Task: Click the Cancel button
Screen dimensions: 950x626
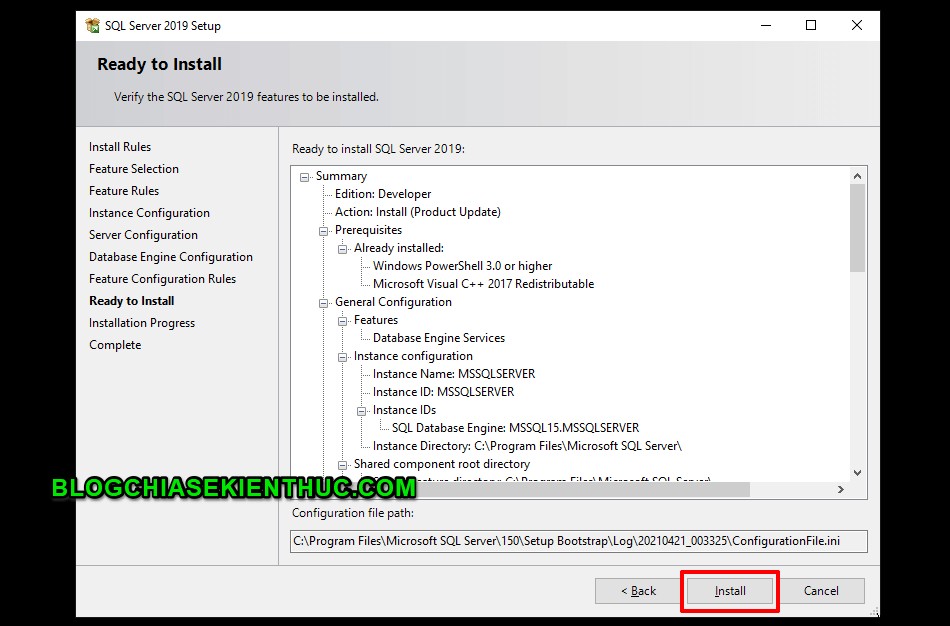Action: (821, 590)
